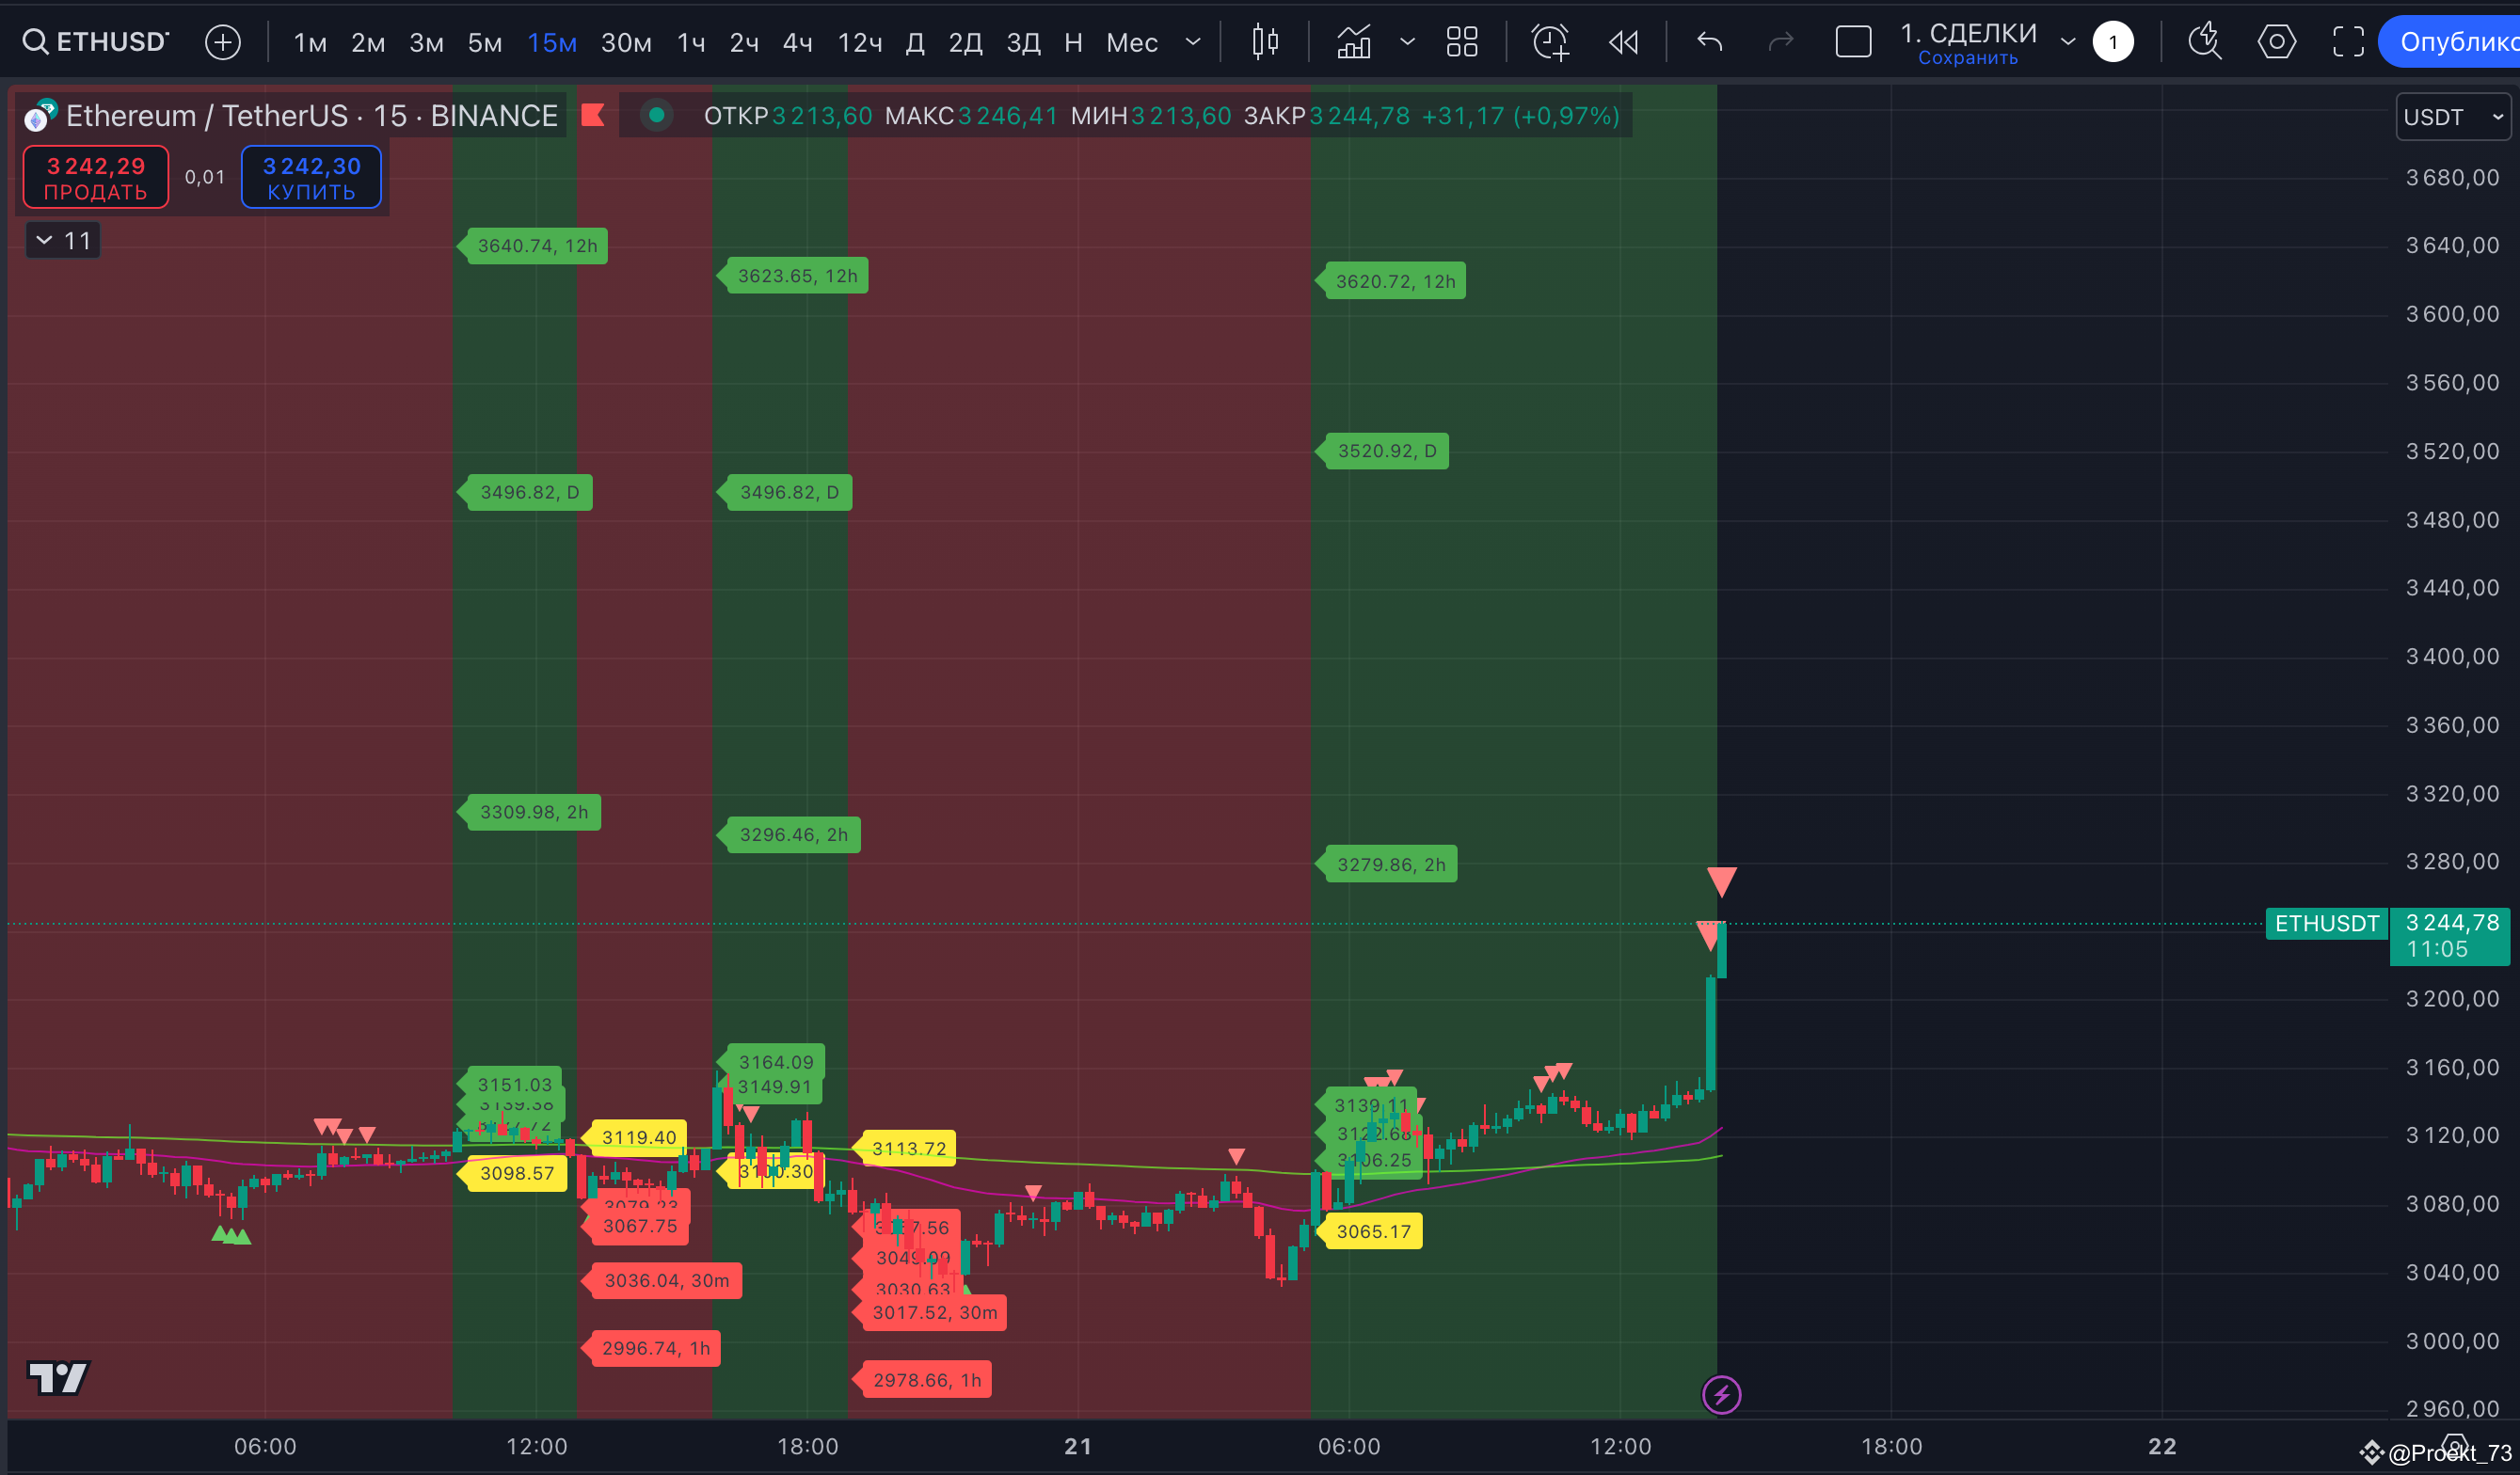Open chart settings with the gear icon
Viewport: 2520px width, 1475px height.
pos(2276,42)
